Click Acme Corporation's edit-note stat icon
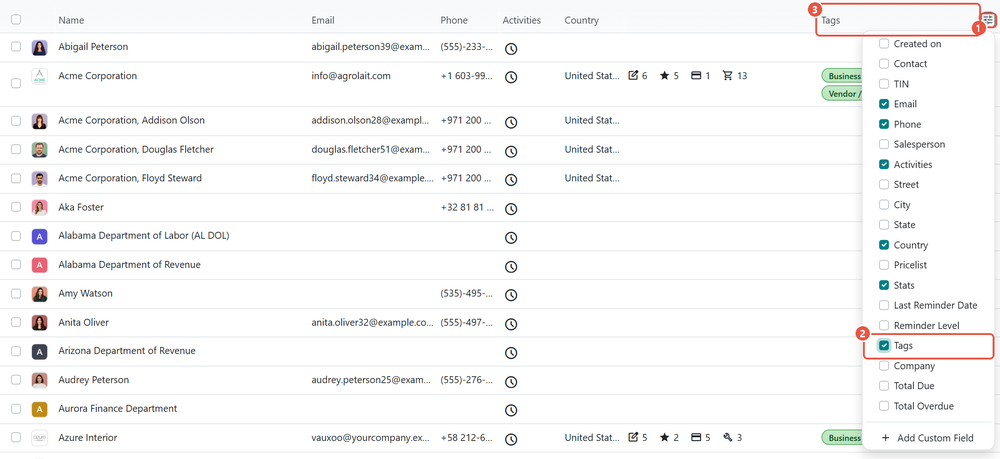Screen dimensions: 1000x459 click(633, 76)
